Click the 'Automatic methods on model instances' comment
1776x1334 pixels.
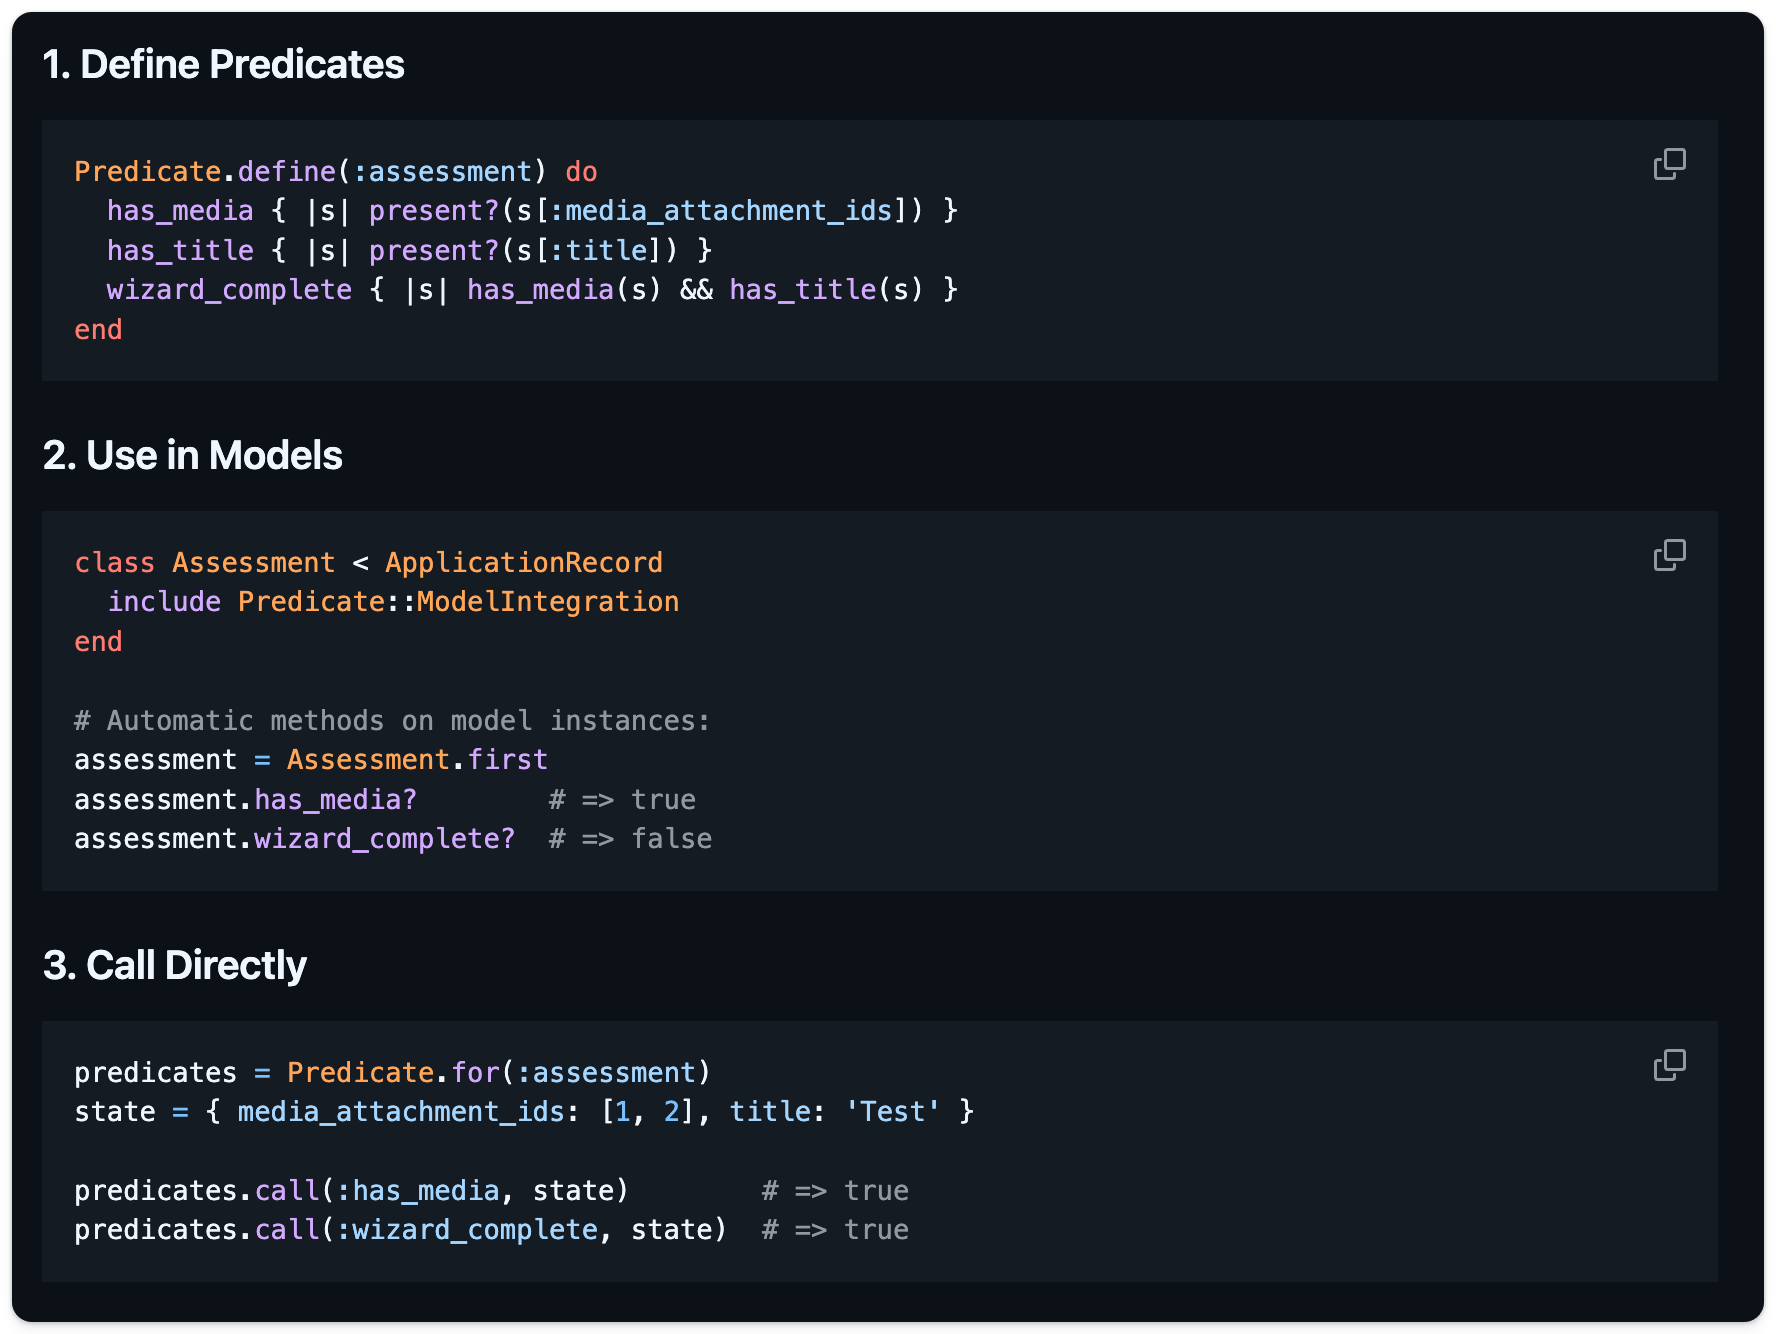(x=392, y=721)
